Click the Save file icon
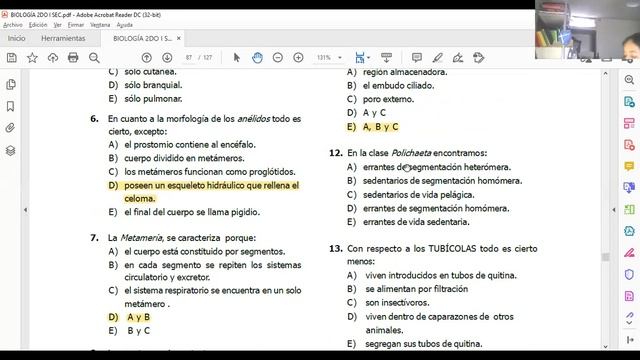The width and height of the screenshot is (640, 360). (12, 58)
